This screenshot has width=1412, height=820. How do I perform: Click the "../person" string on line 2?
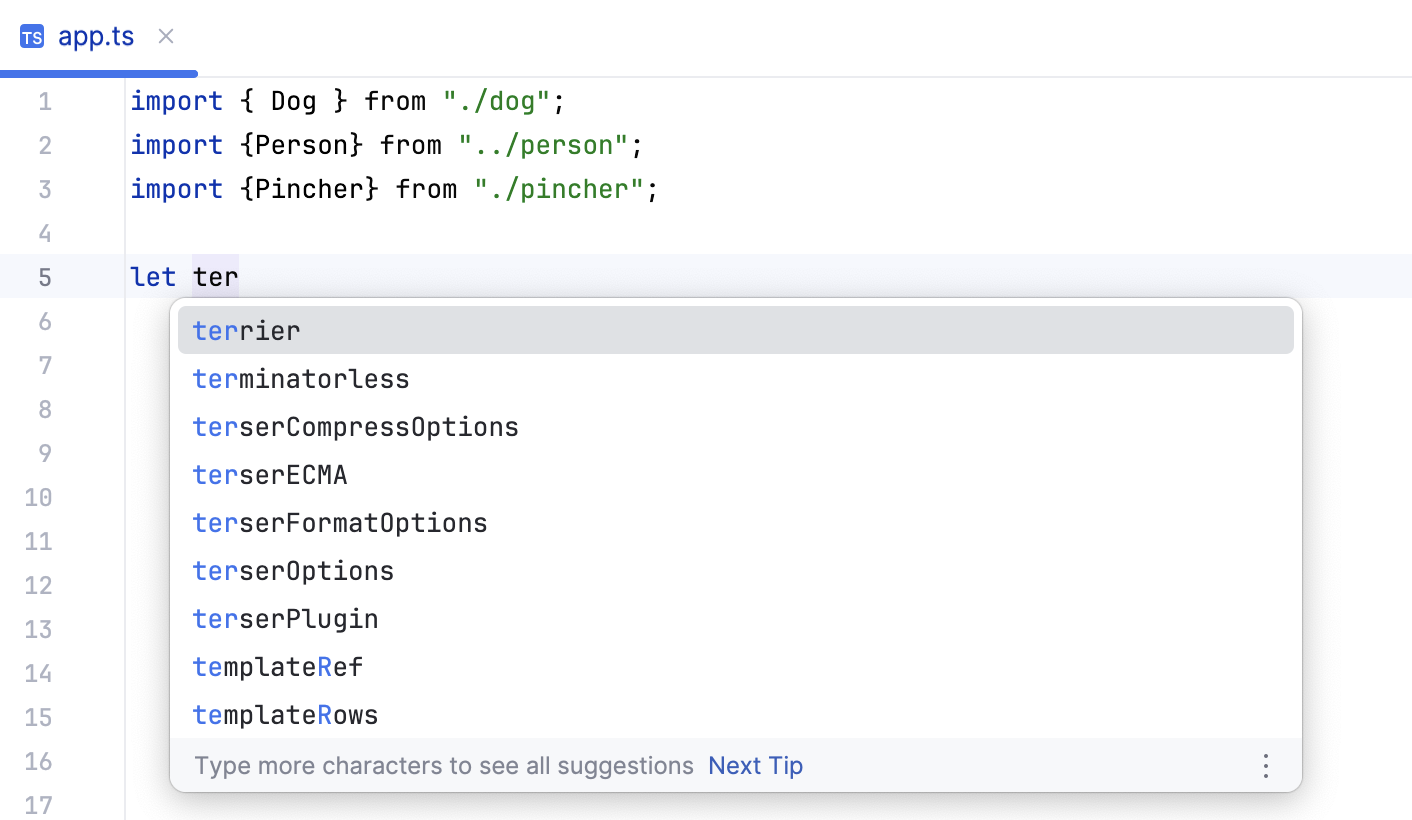click(x=543, y=146)
